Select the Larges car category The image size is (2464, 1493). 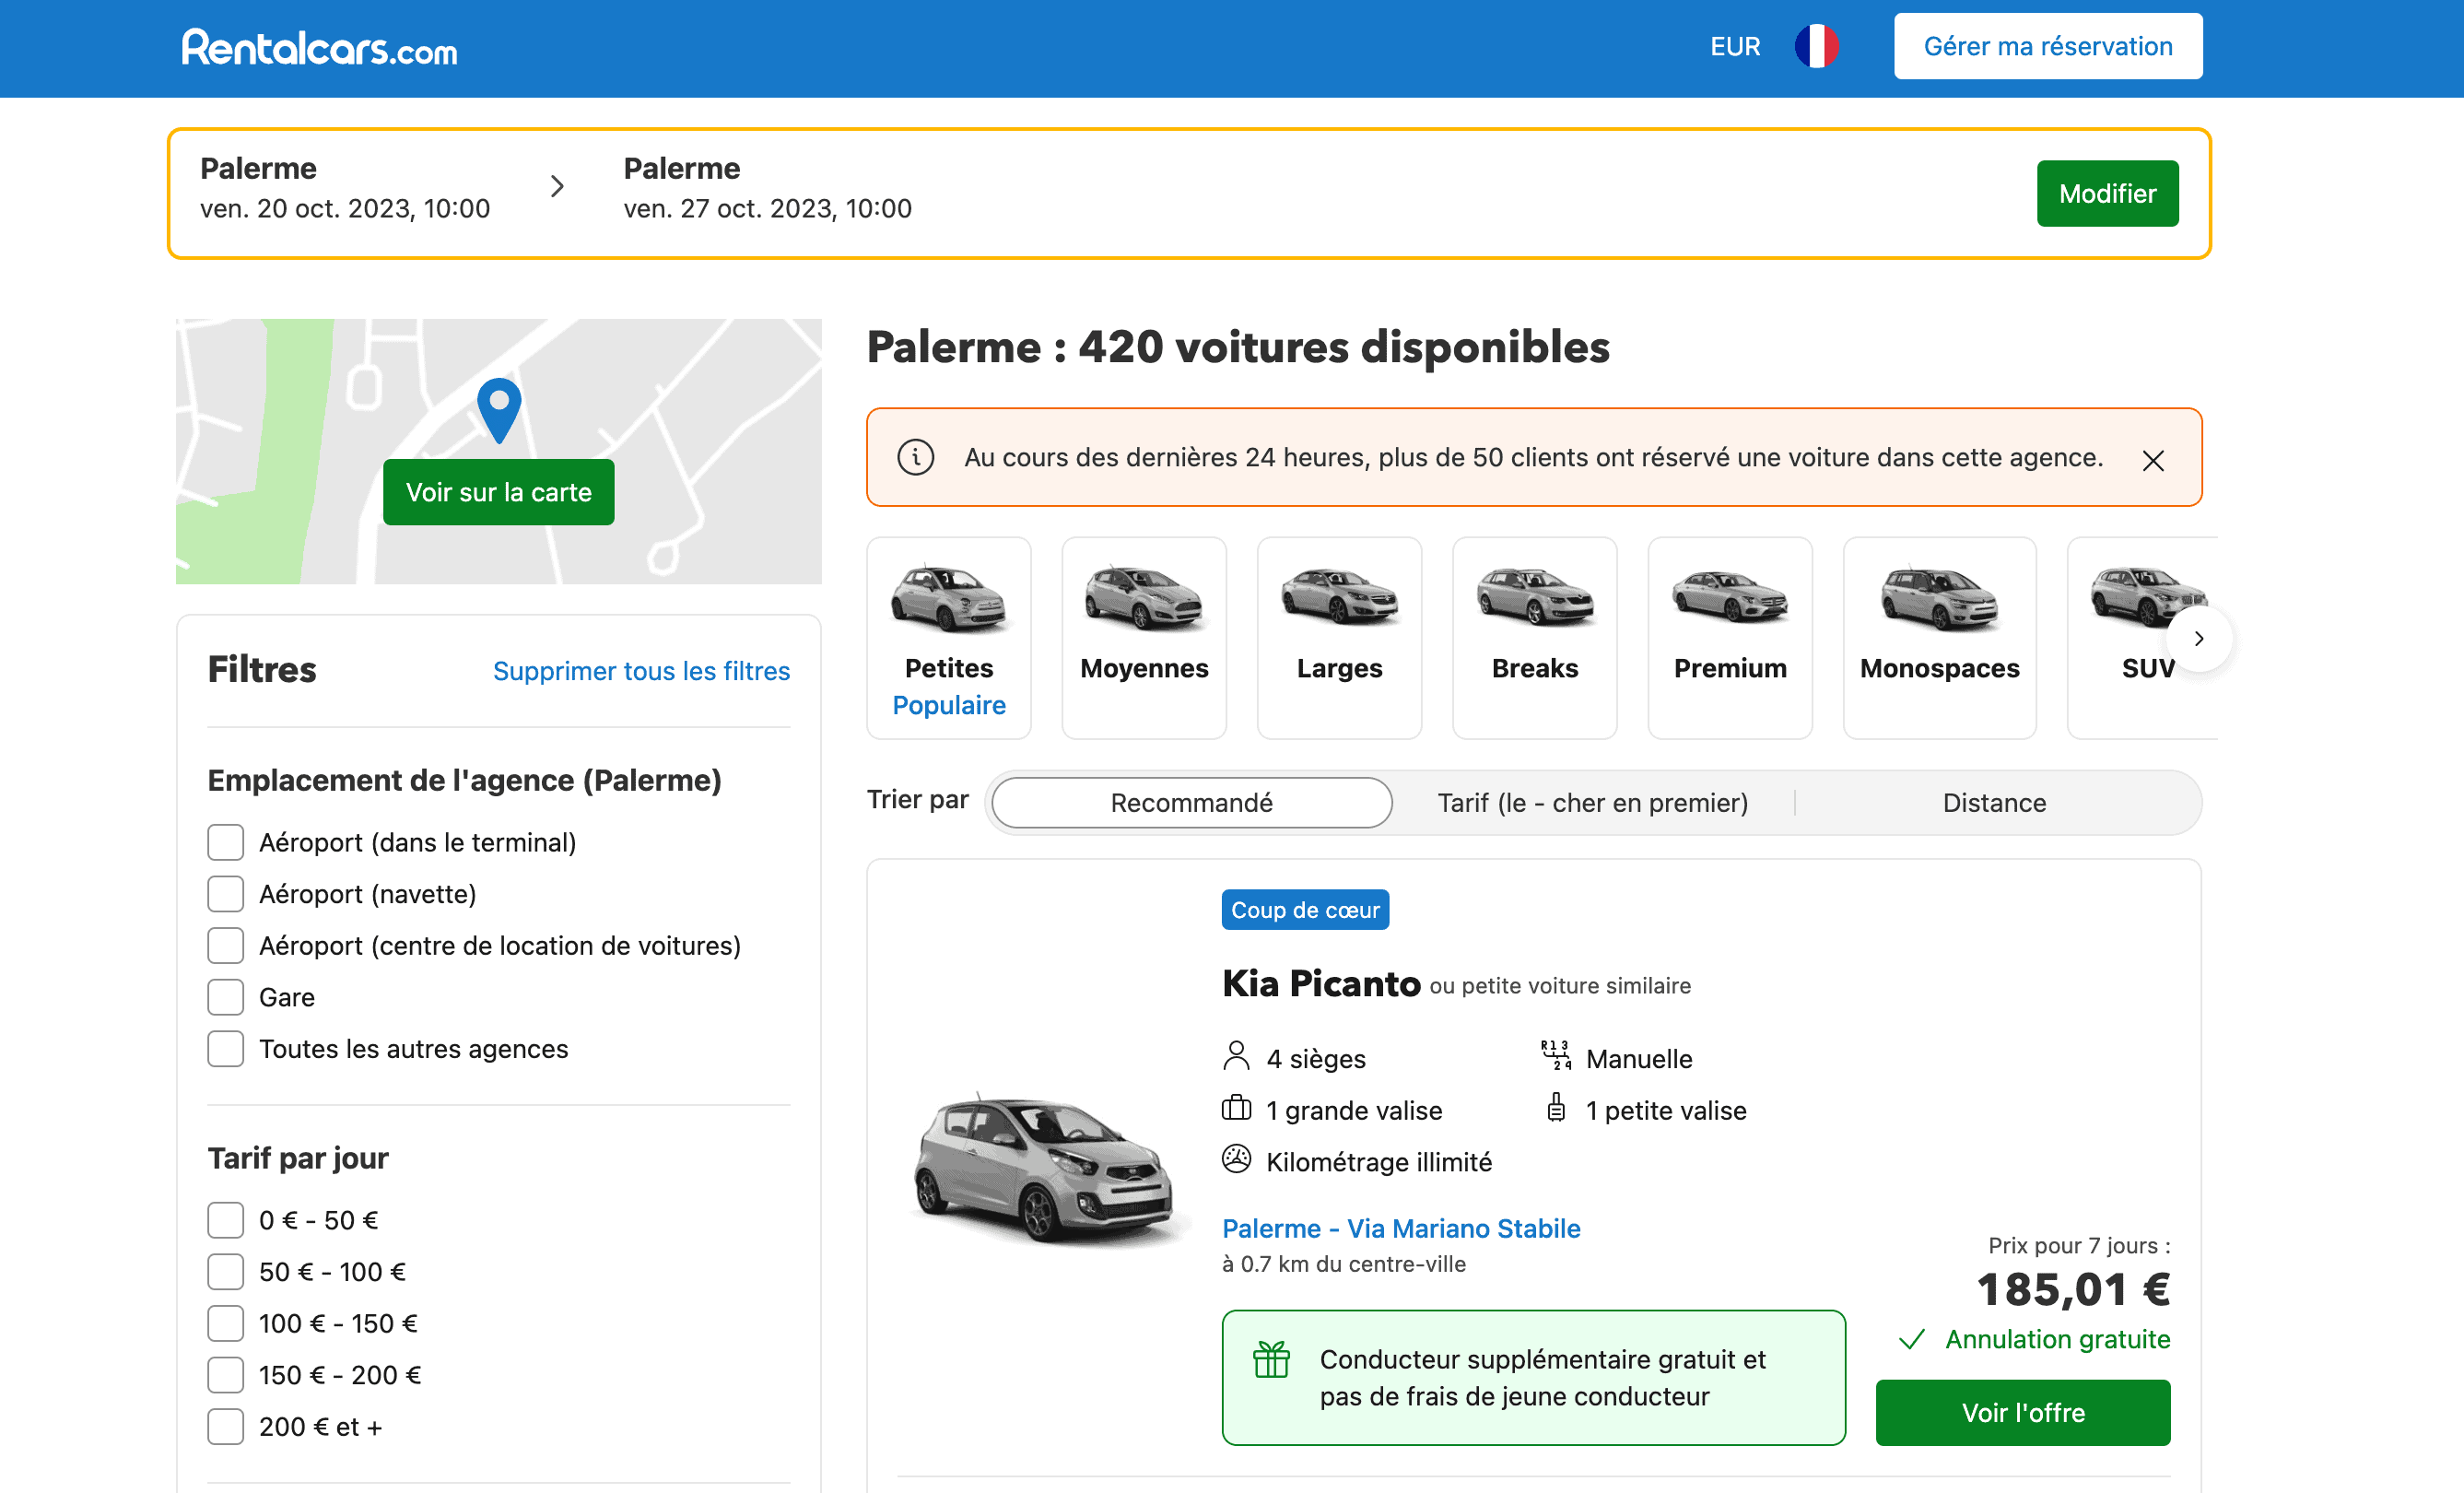pyautogui.click(x=1339, y=638)
